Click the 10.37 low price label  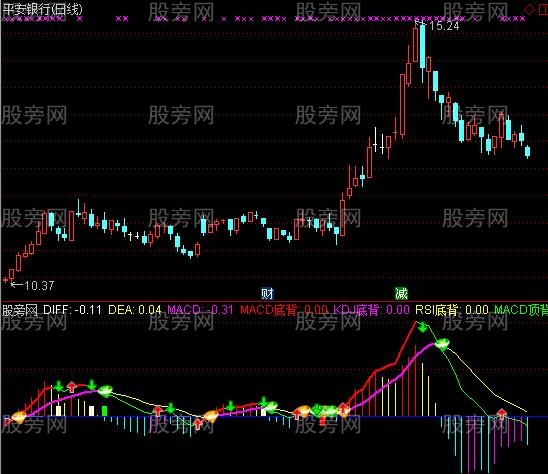(39, 286)
